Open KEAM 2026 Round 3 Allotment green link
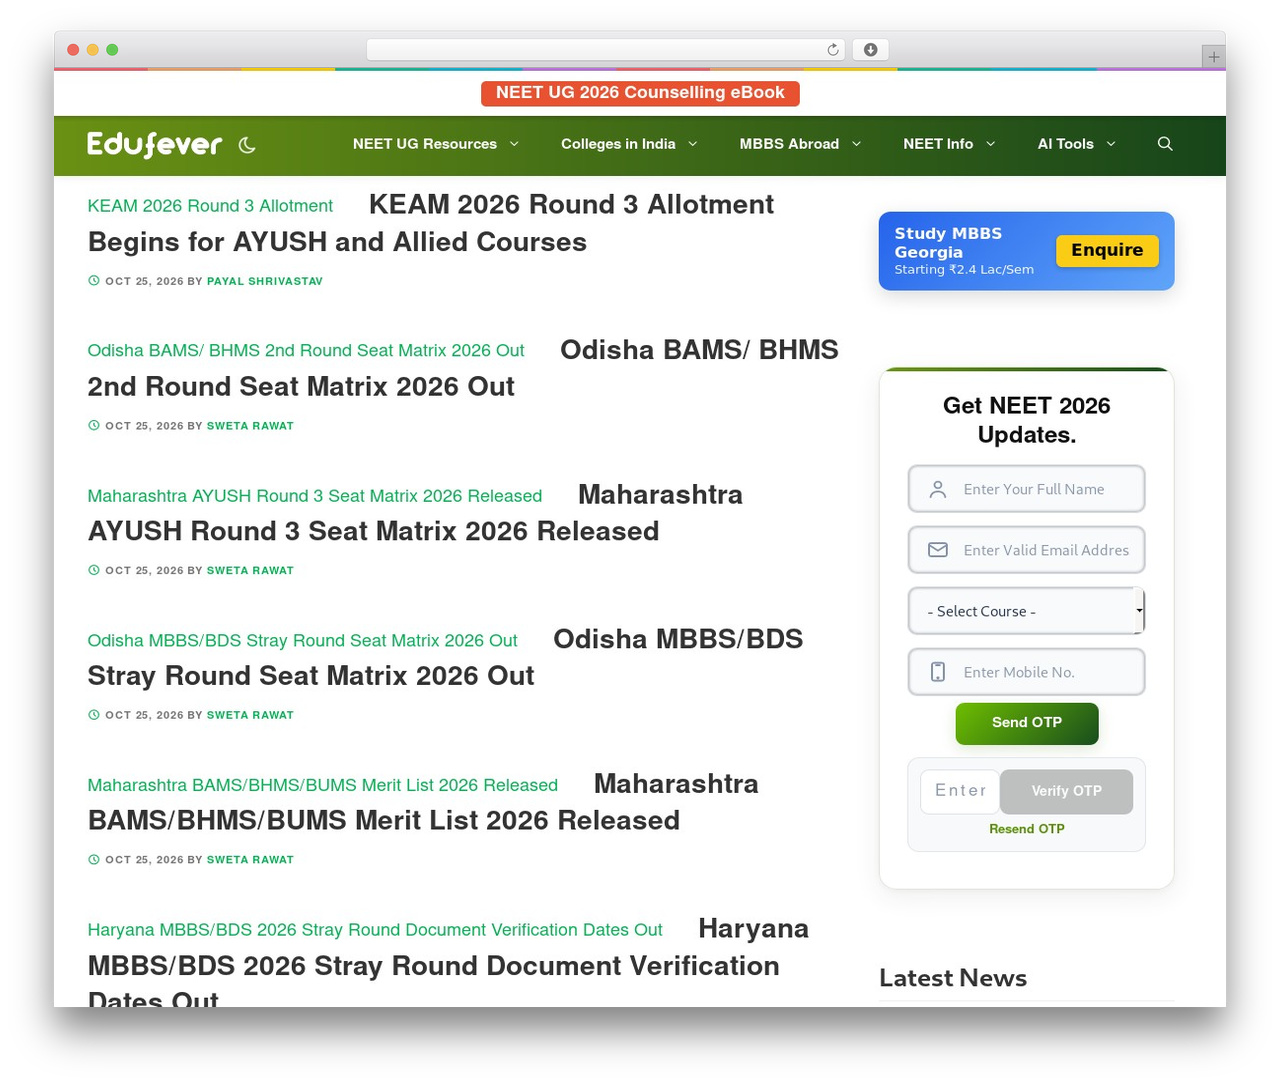 point(210,206)
